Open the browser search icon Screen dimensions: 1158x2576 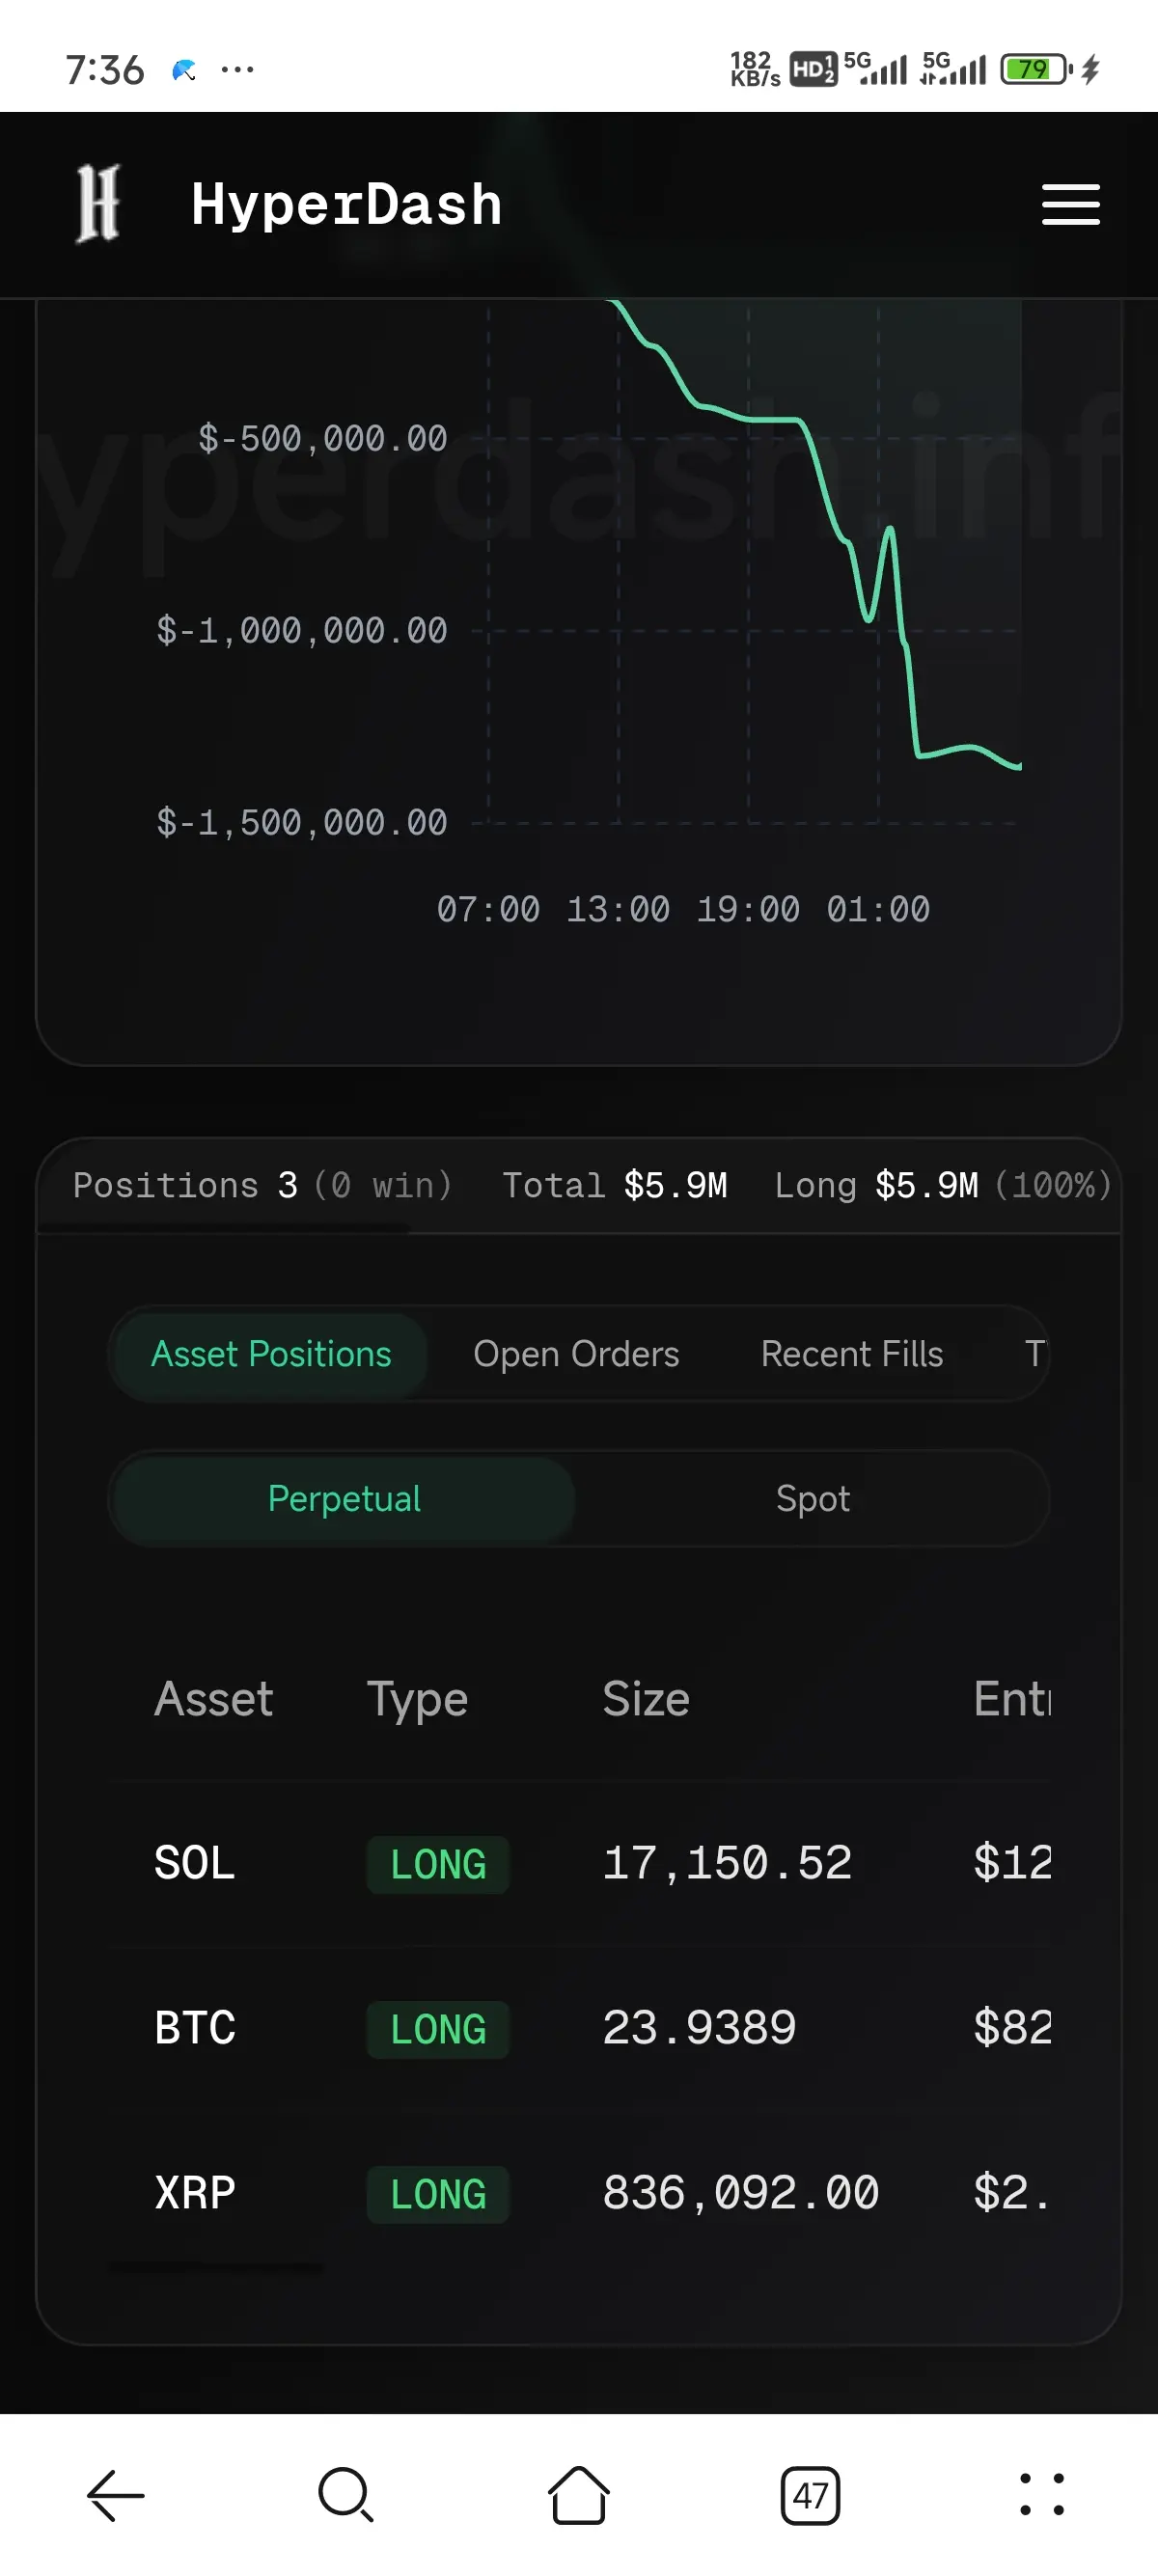tap(346, 2495)
